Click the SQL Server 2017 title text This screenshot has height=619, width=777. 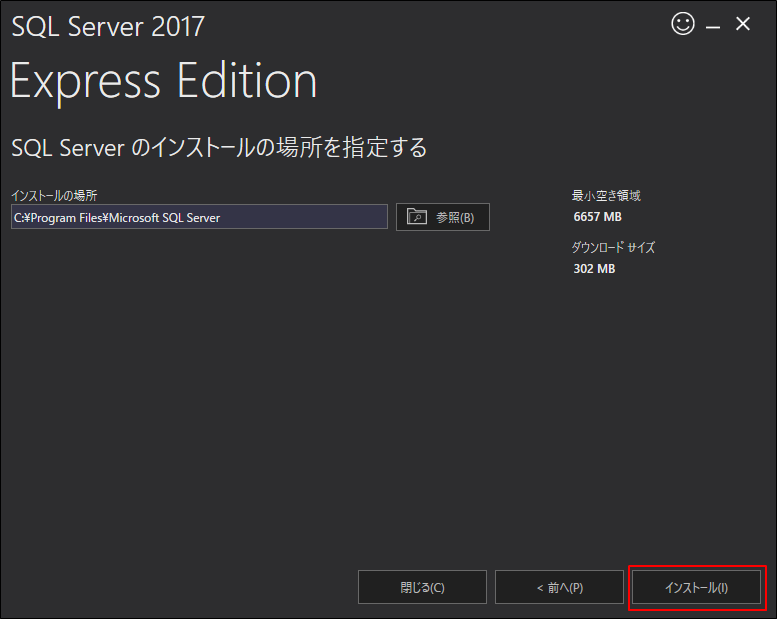[x=108, y=27]
